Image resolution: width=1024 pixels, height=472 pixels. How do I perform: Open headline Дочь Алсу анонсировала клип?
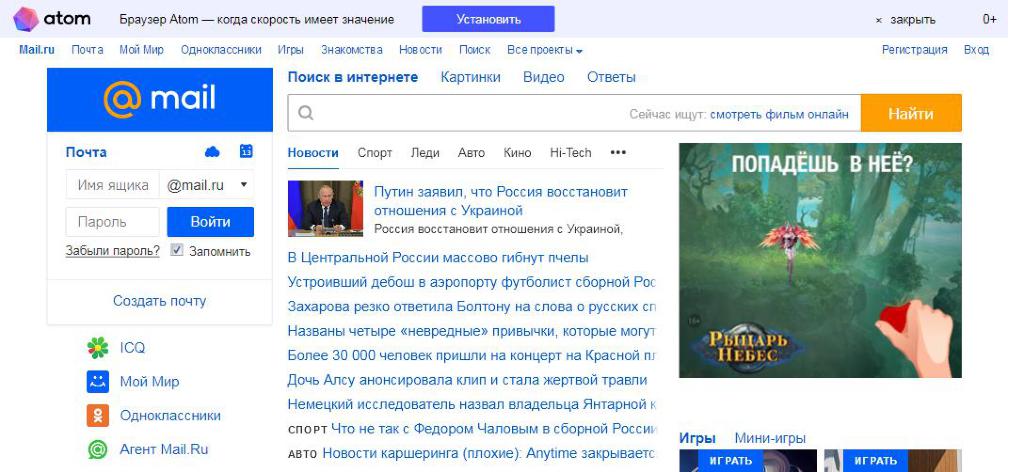[x=468, y=380]
